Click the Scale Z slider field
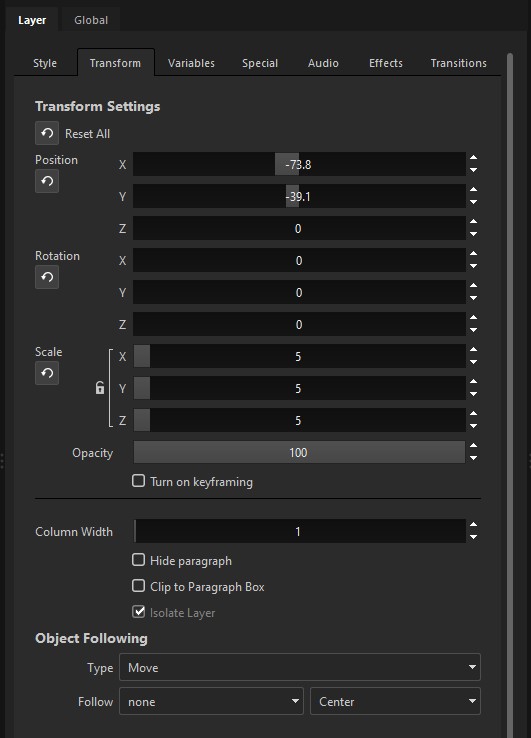 (x=299, y=420)
